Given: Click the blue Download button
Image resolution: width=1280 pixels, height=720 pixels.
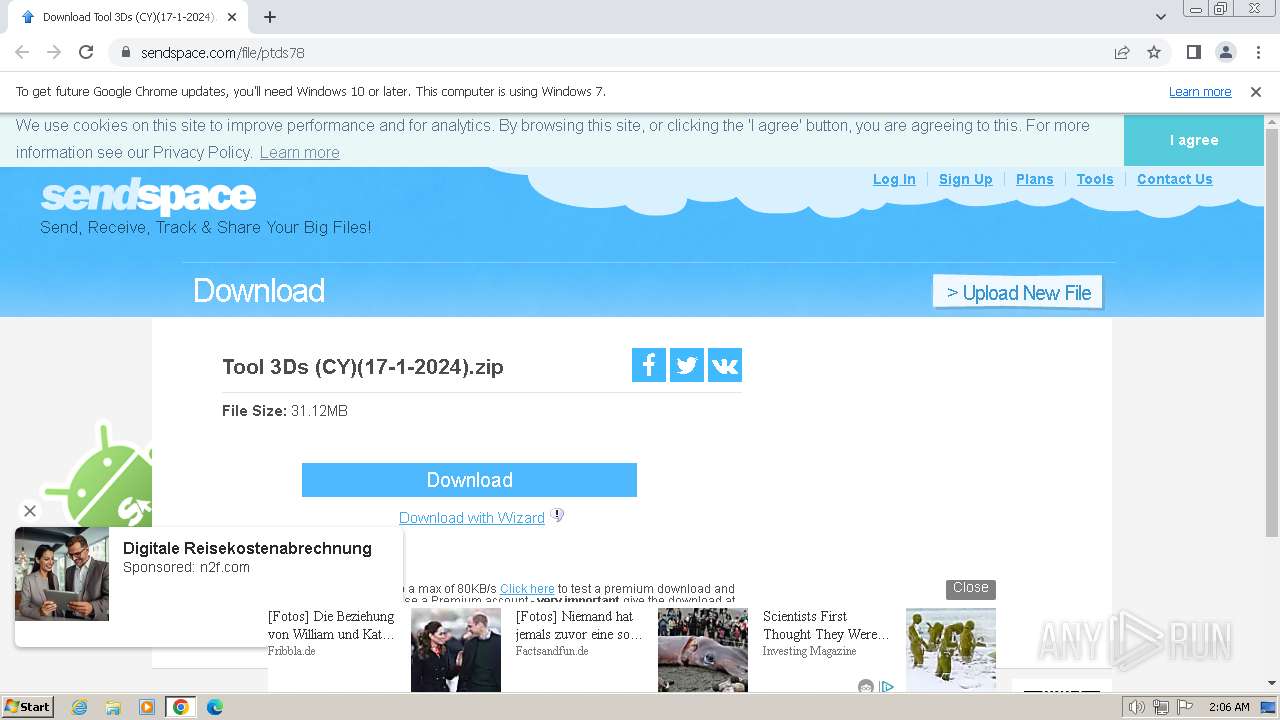Looking at the screenshot, I should click(469, 480).
